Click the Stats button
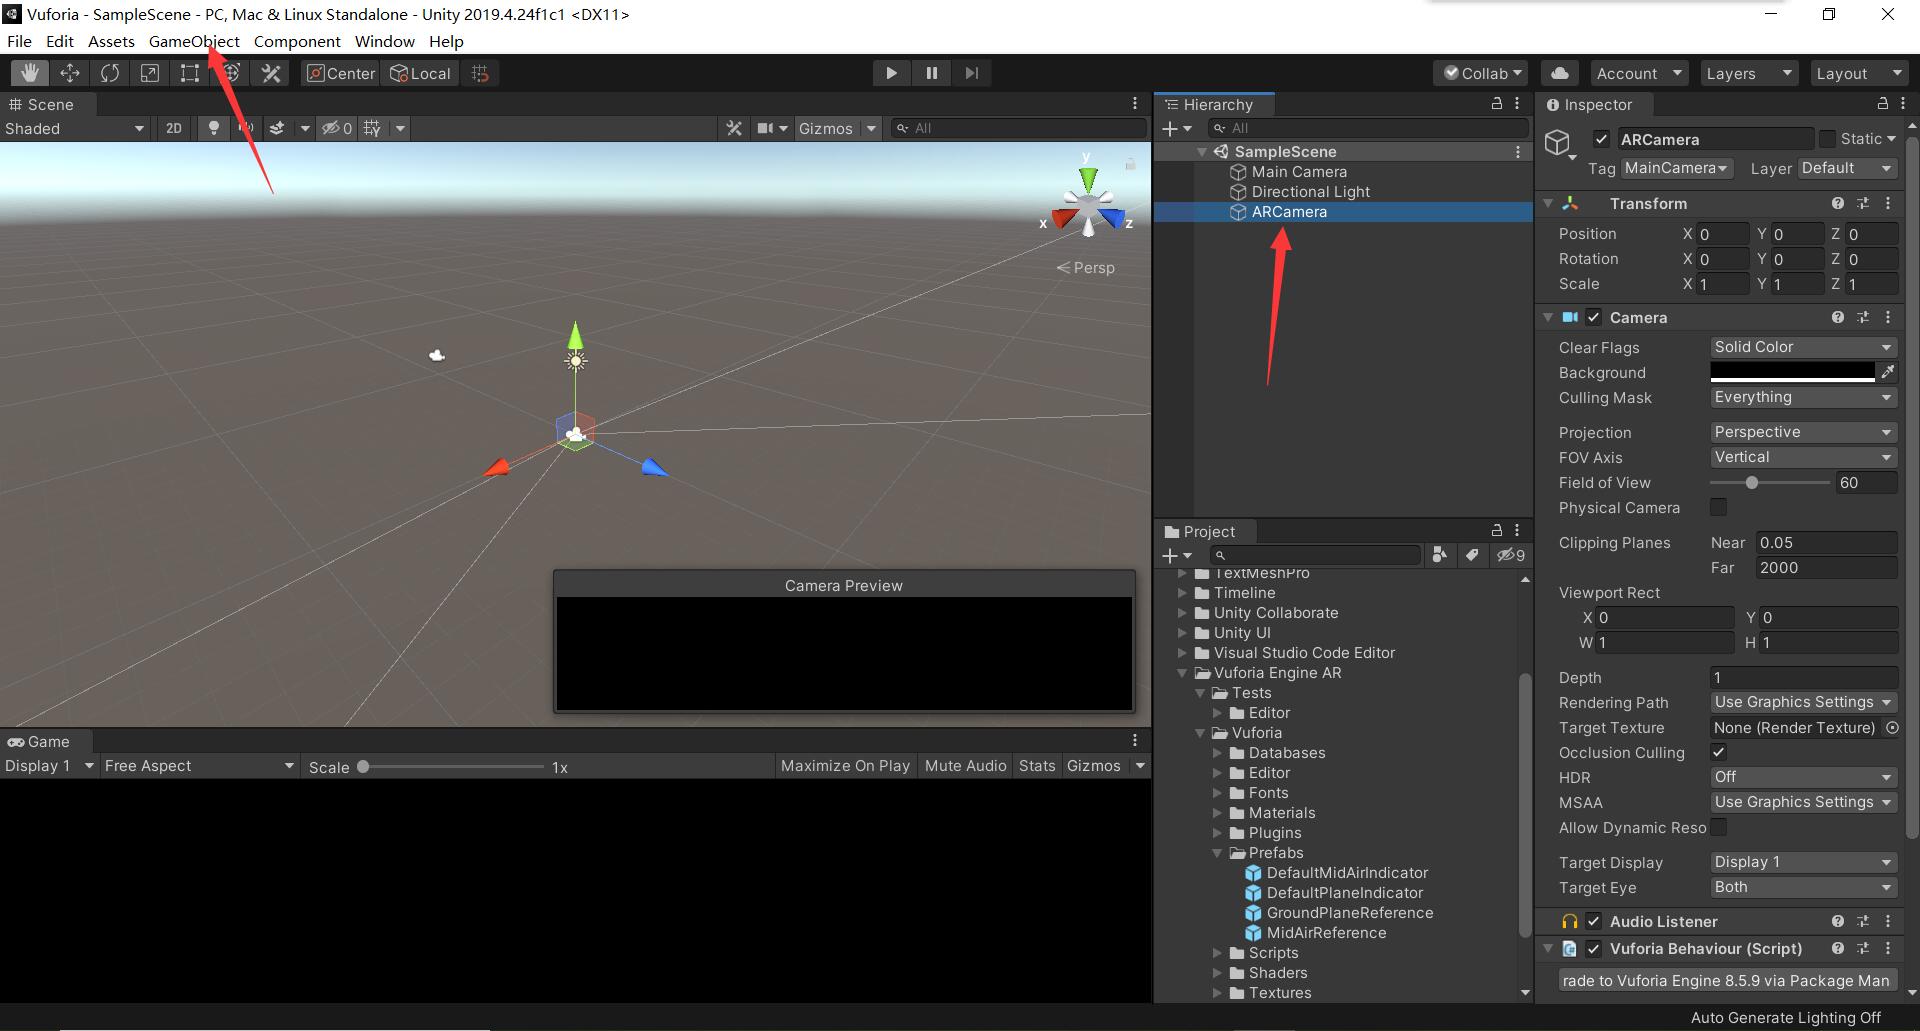Screen dimensions: 1920x1031 coord(1037,766)
